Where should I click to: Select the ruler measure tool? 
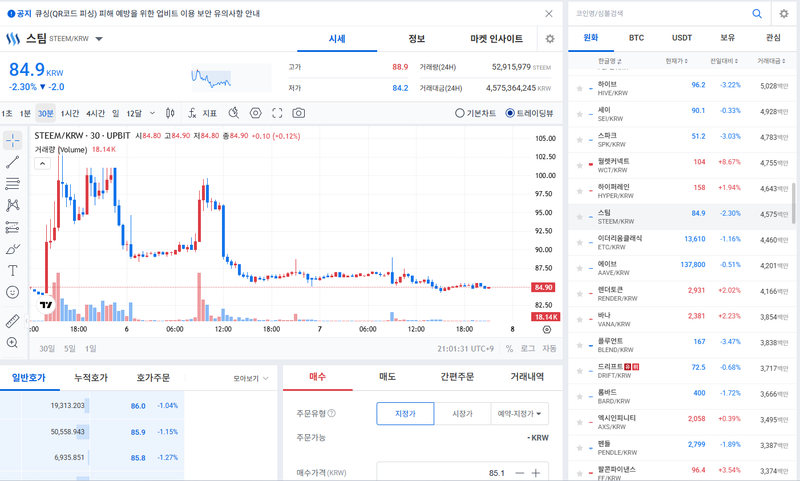click(x=12, y=321)
